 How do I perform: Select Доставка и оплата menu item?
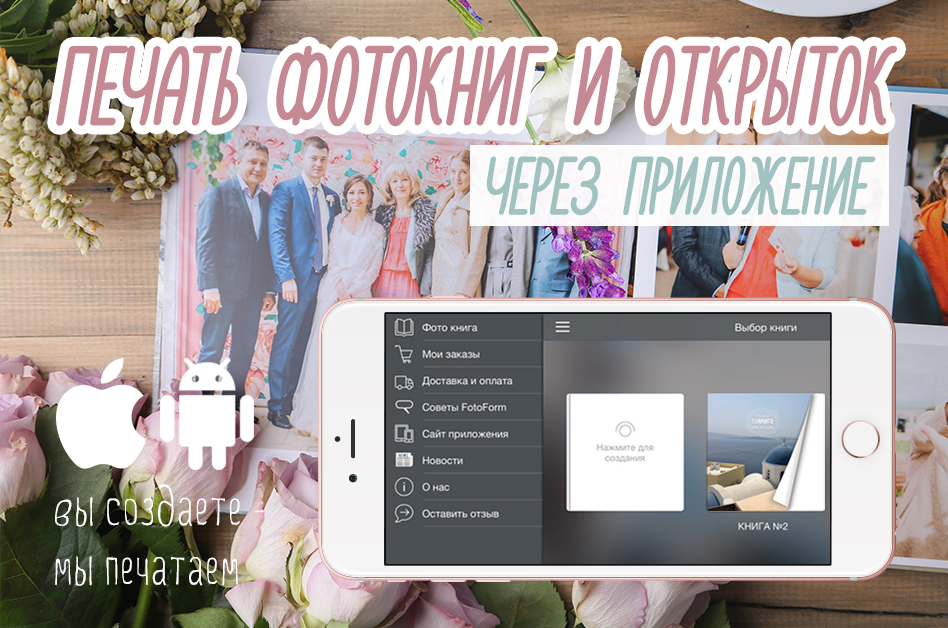point(464,381)
